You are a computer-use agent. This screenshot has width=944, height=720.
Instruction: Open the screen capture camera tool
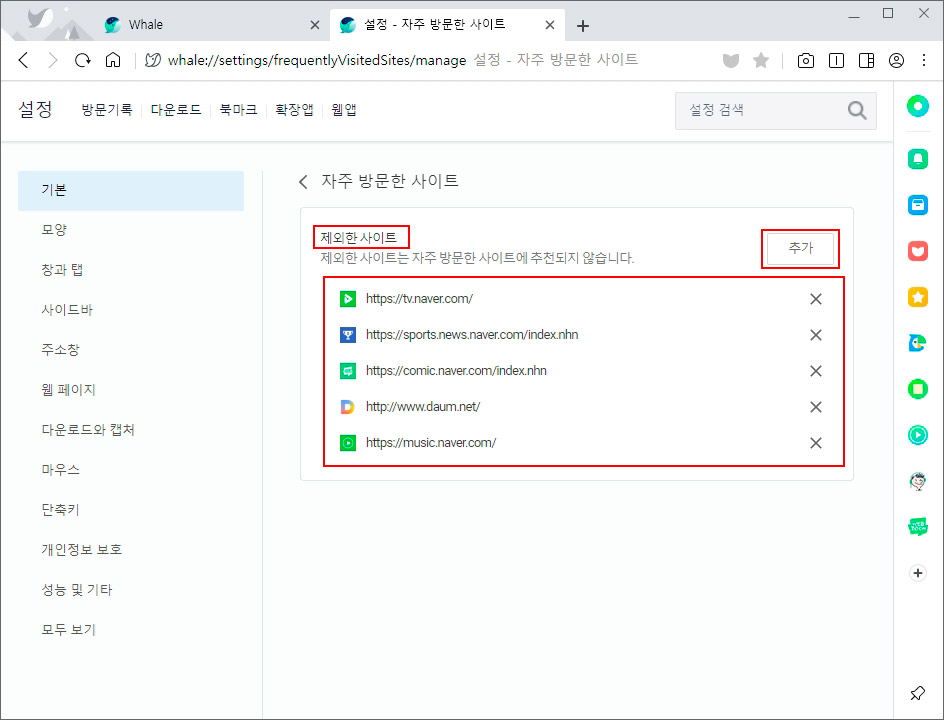click(x=806, y=60)
